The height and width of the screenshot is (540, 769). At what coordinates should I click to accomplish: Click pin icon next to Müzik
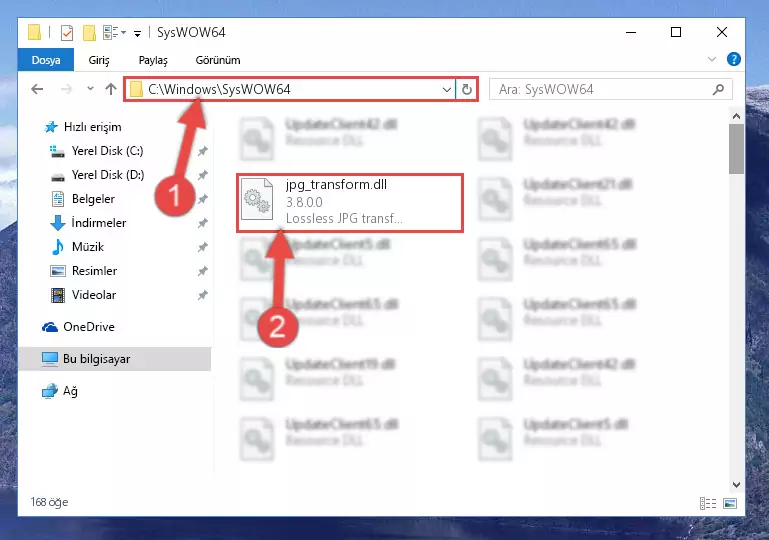pos(203,247)
